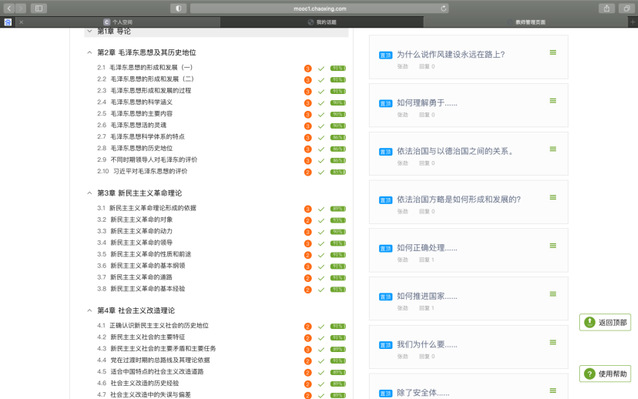The image size is (638, 399).
Task: Click orange task count badge for 2.1
Action: point(308,68)
